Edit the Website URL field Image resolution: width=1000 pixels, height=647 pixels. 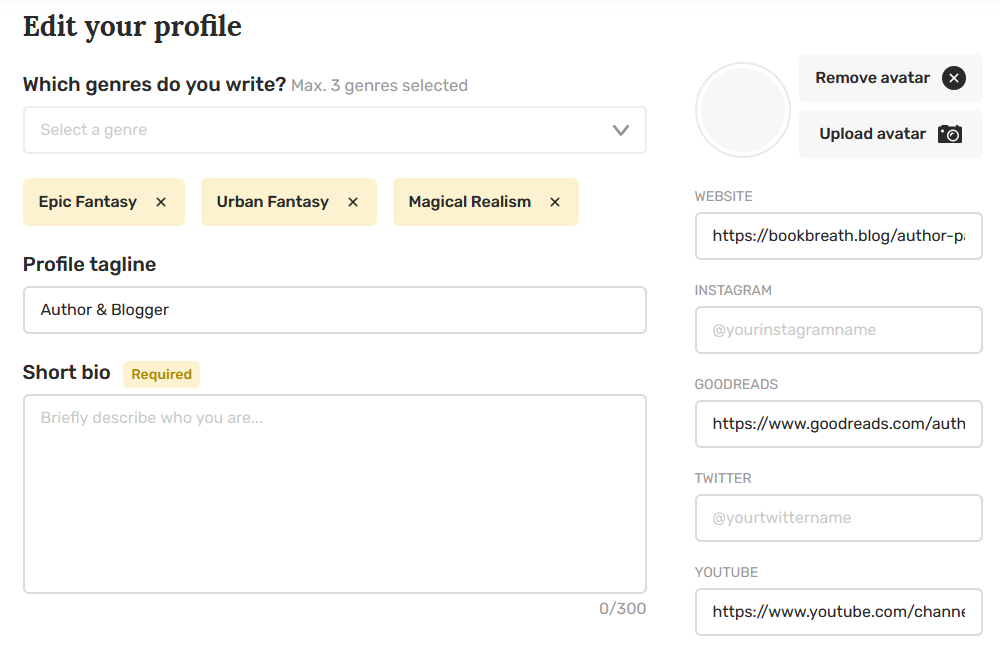pos(838,236)
